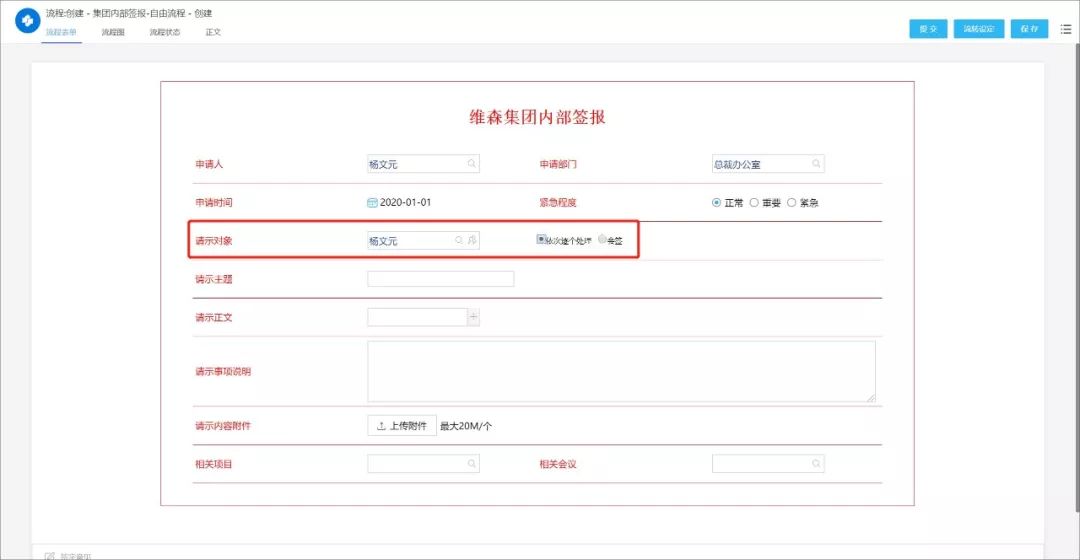The height and width of the screenshot is (560, 1080).
Task: Click the person-group icon in 请示对象 field
Action: 472,240
